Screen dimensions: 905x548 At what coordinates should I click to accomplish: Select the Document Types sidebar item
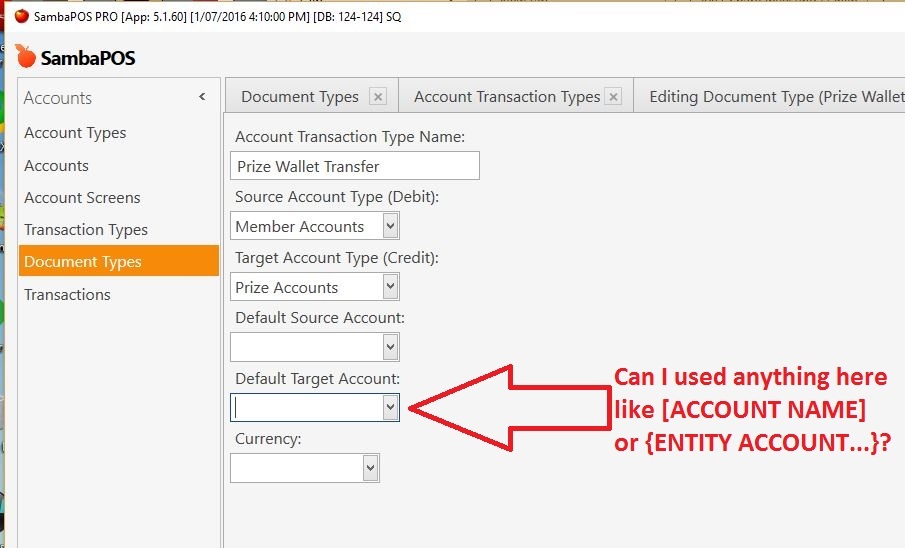(x=119, y=261)
